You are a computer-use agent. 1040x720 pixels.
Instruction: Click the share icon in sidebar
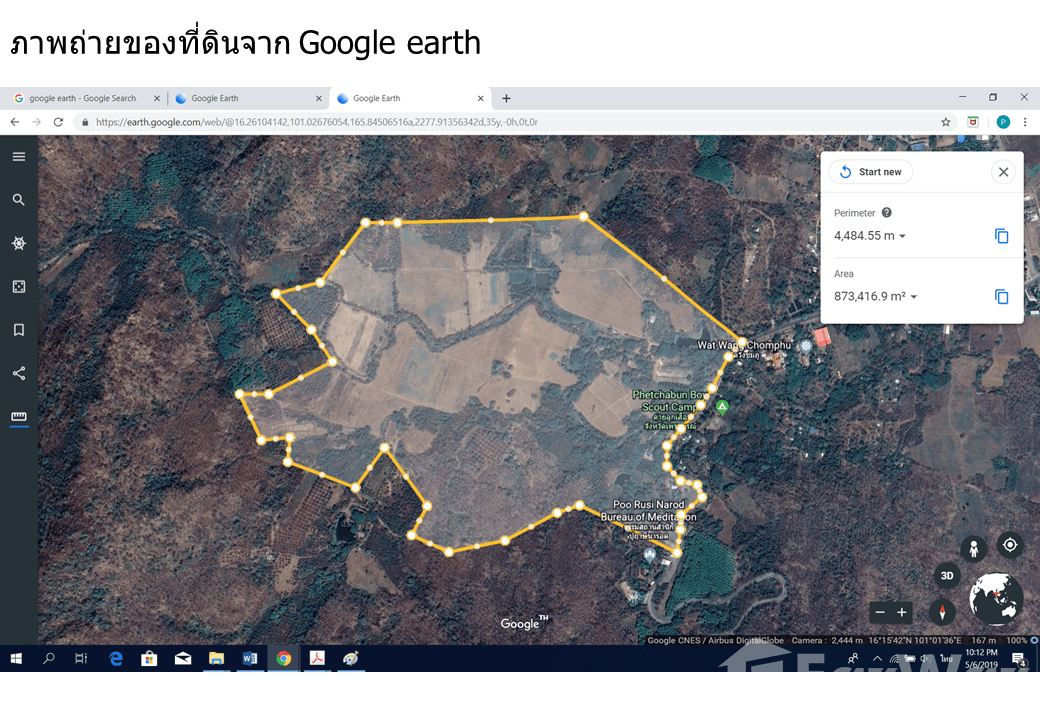[x=18, y=374]
